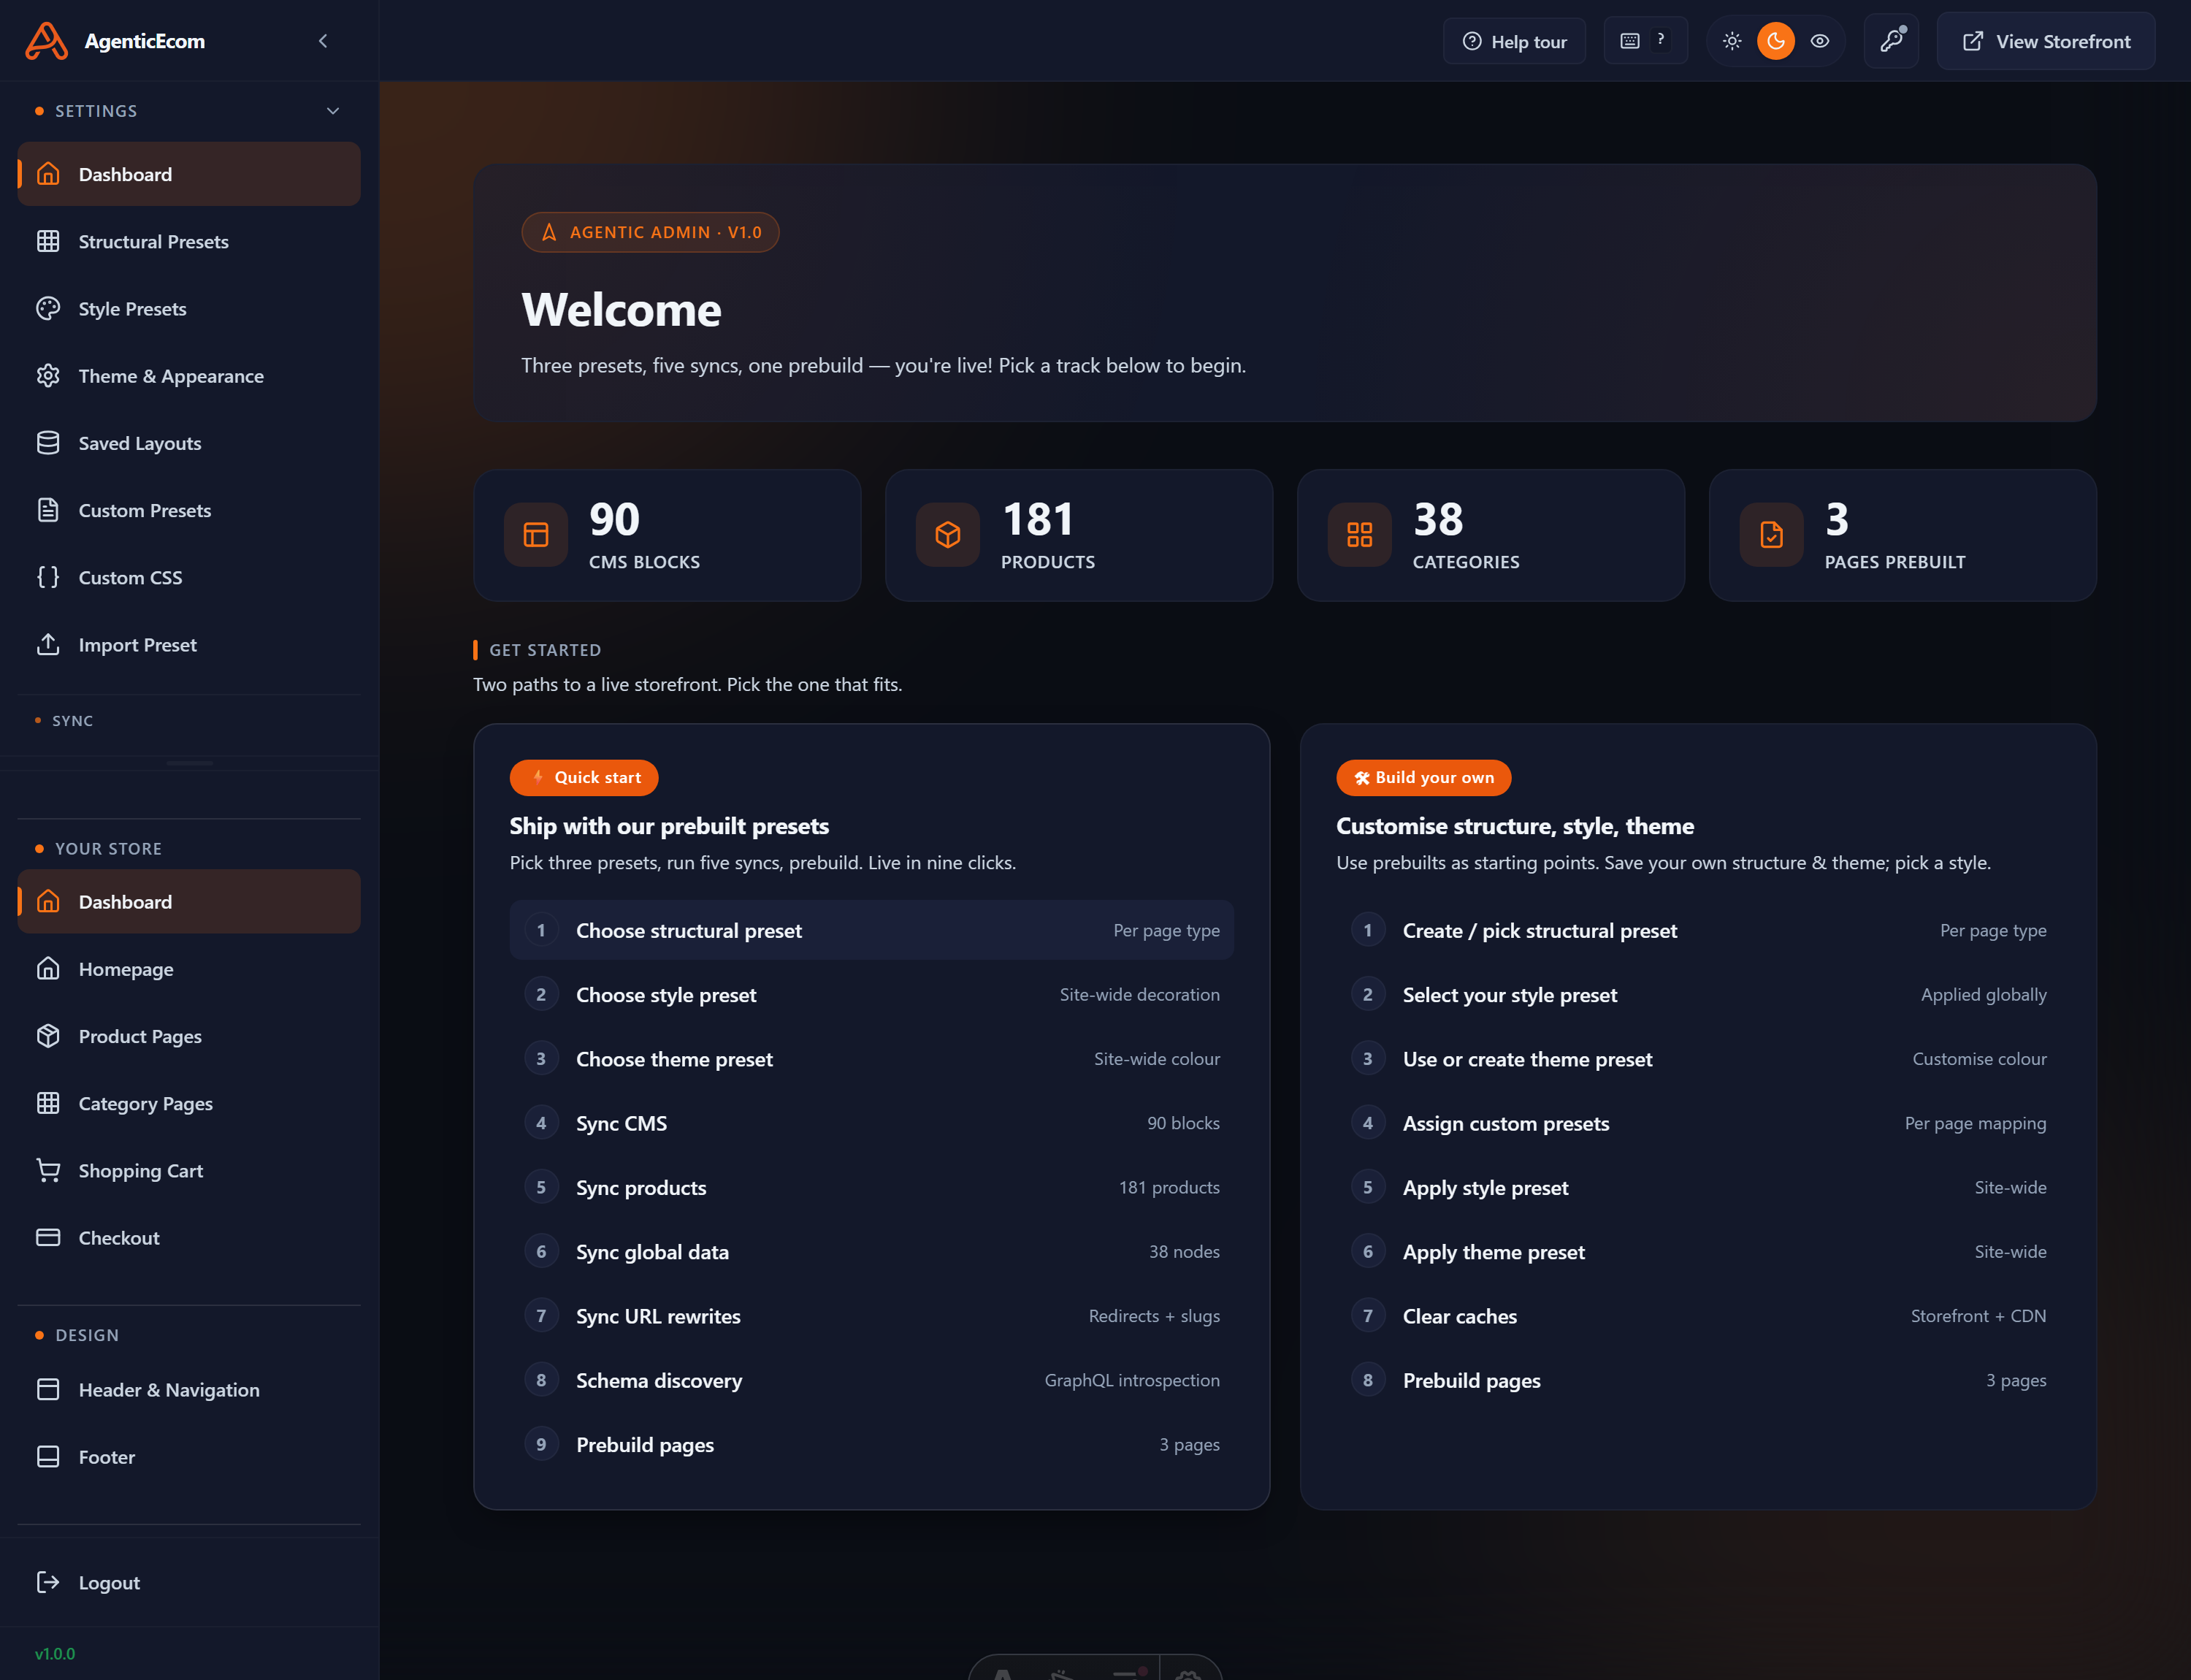This screenshot has width=2191, height=1680.
Task: Open Style Presets palette icon item
Action: pos(189,308)
